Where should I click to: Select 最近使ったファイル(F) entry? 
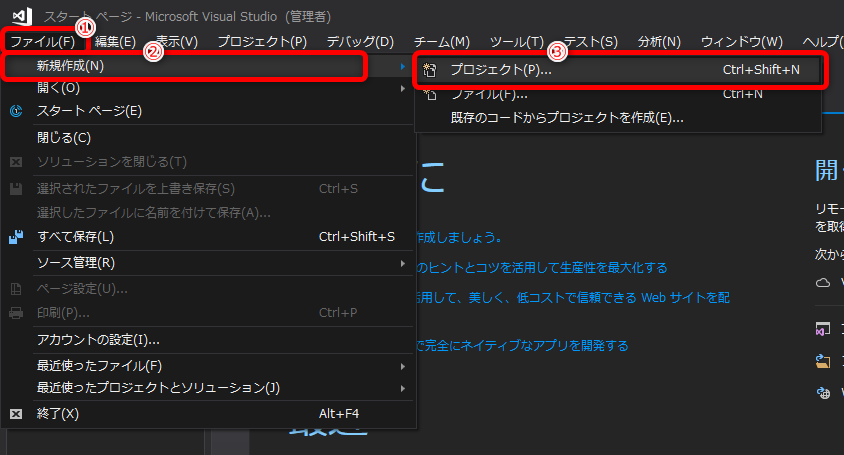click(209, 366)
